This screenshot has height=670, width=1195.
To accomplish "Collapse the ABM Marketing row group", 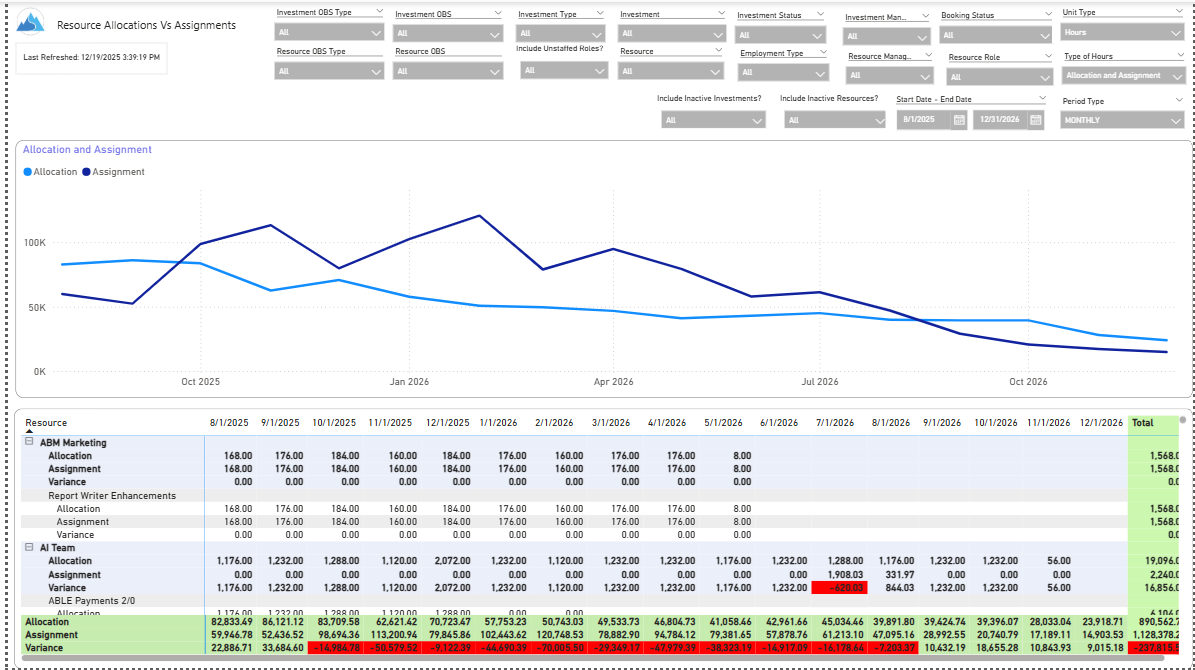I will click(29, 442).
